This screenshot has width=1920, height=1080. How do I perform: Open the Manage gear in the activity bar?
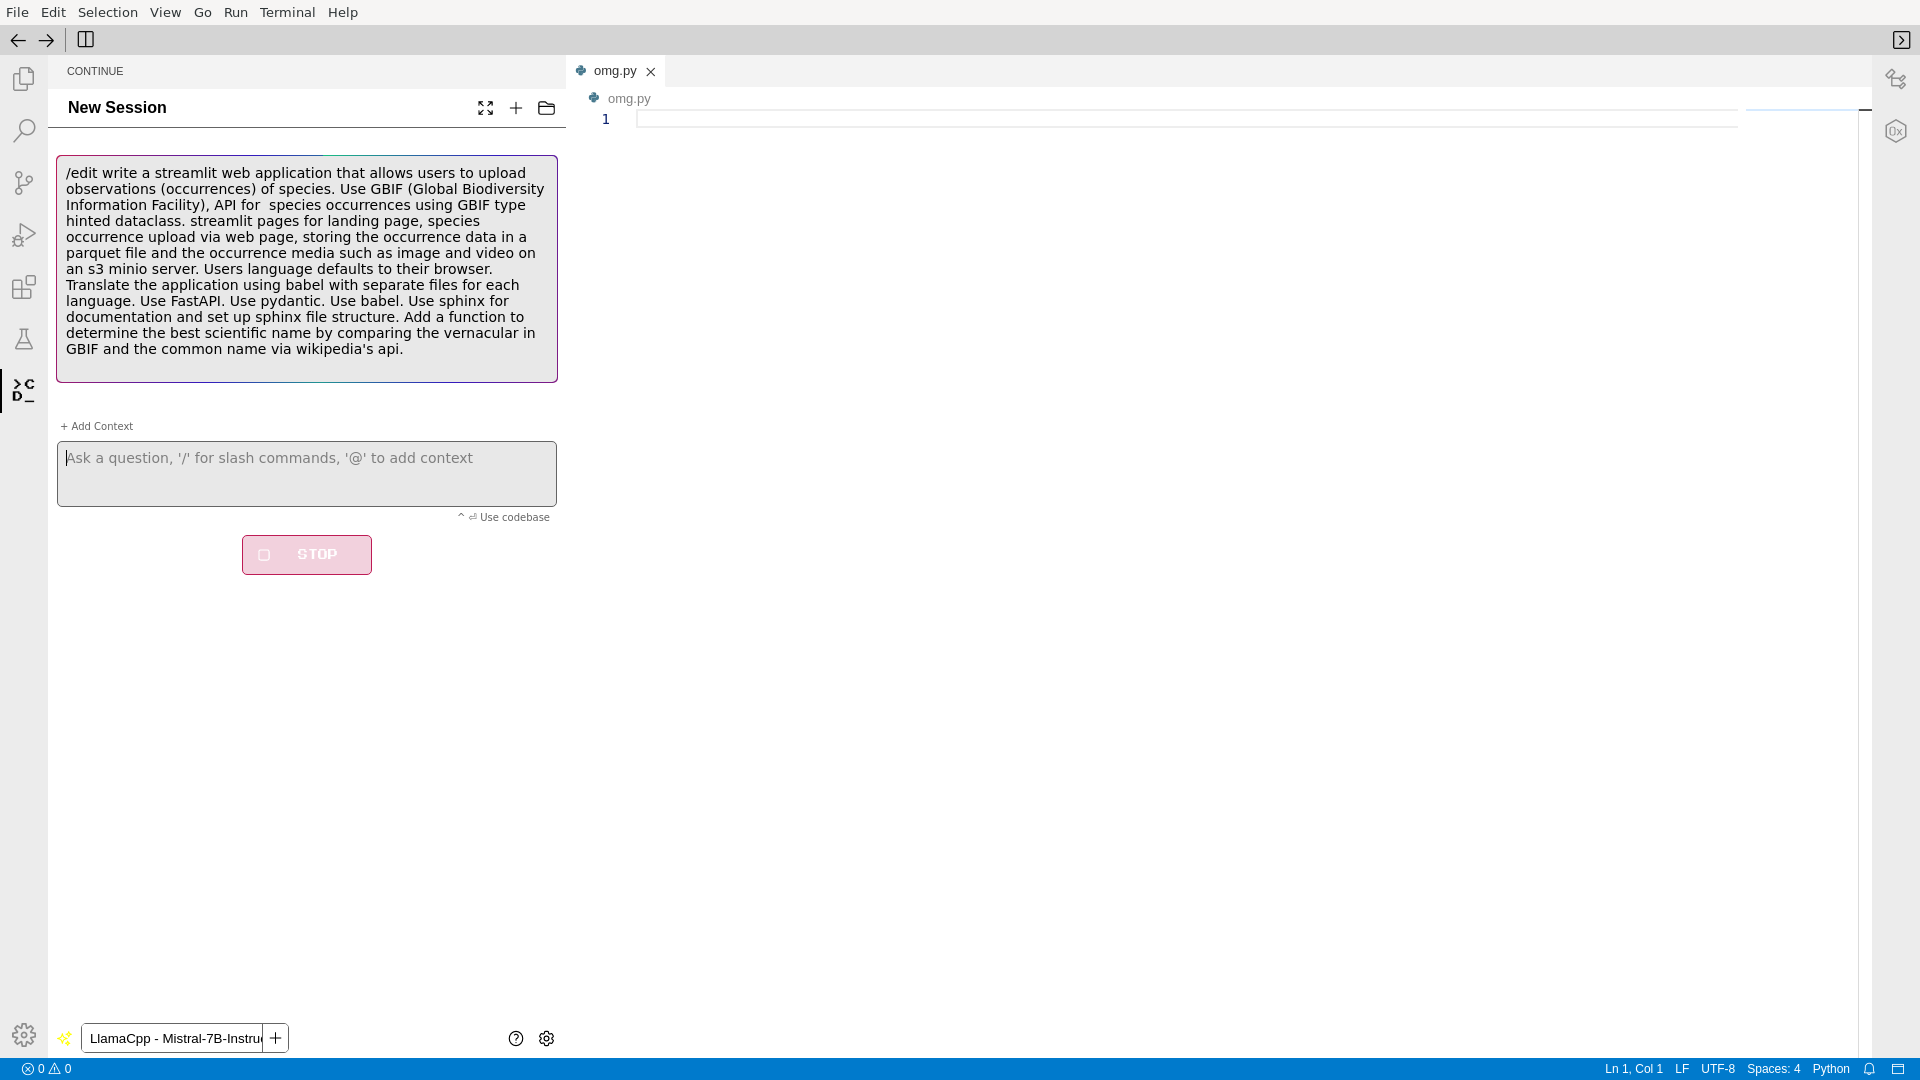coord(24,1035)
